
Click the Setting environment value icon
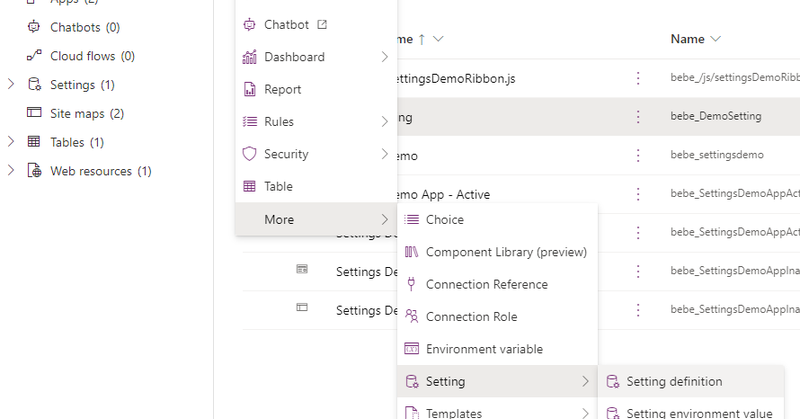612,412
